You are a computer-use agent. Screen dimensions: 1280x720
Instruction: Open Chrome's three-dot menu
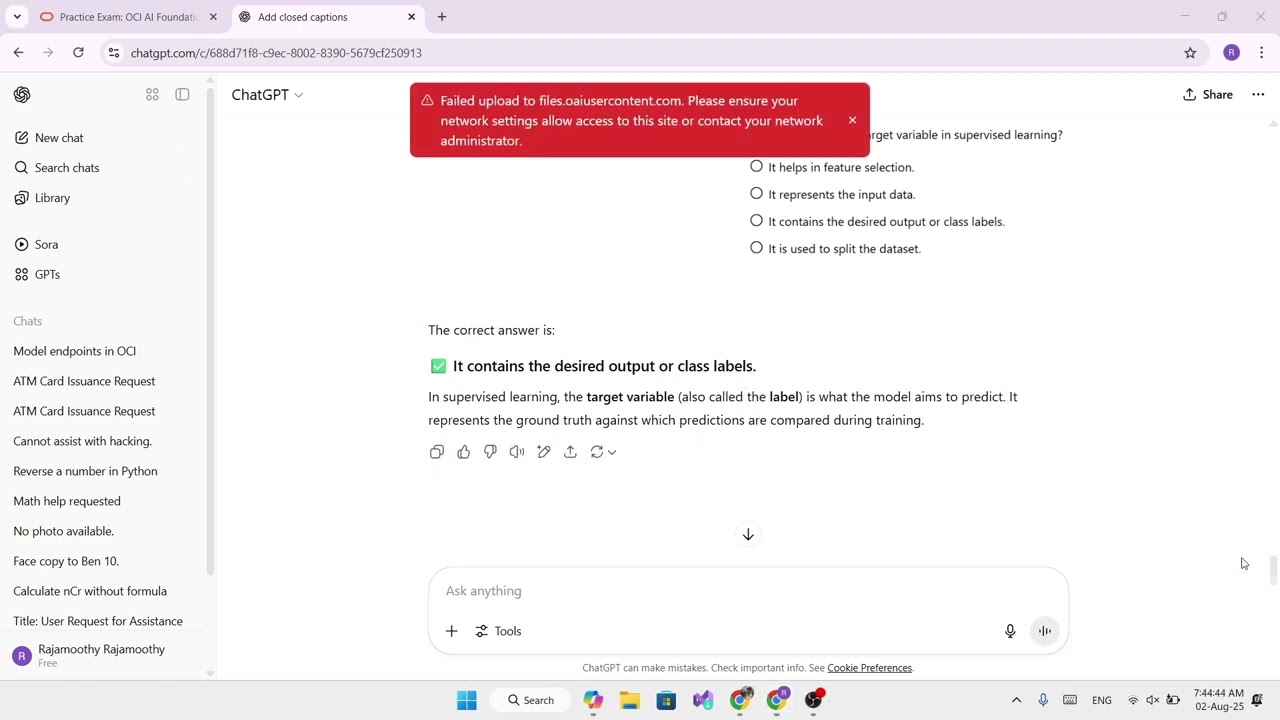point(1262,53)
